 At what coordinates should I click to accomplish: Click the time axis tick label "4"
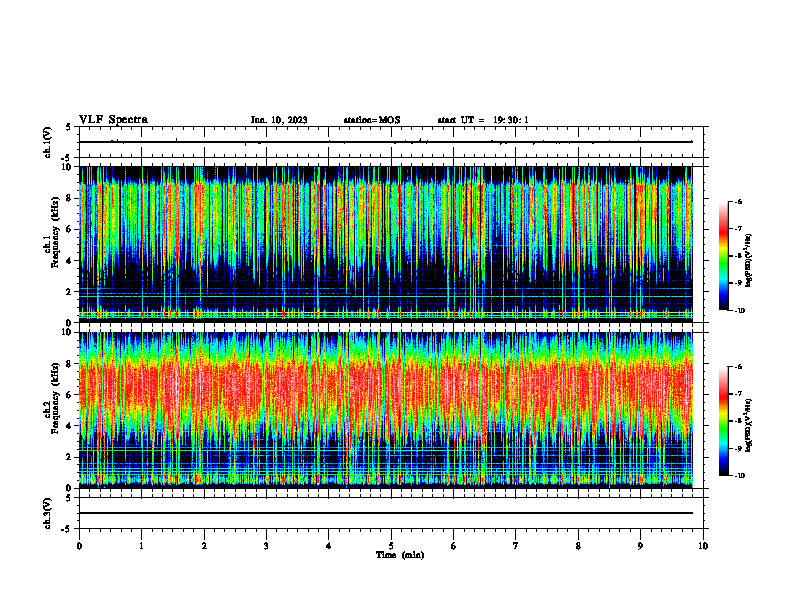[x=329, y=546]
